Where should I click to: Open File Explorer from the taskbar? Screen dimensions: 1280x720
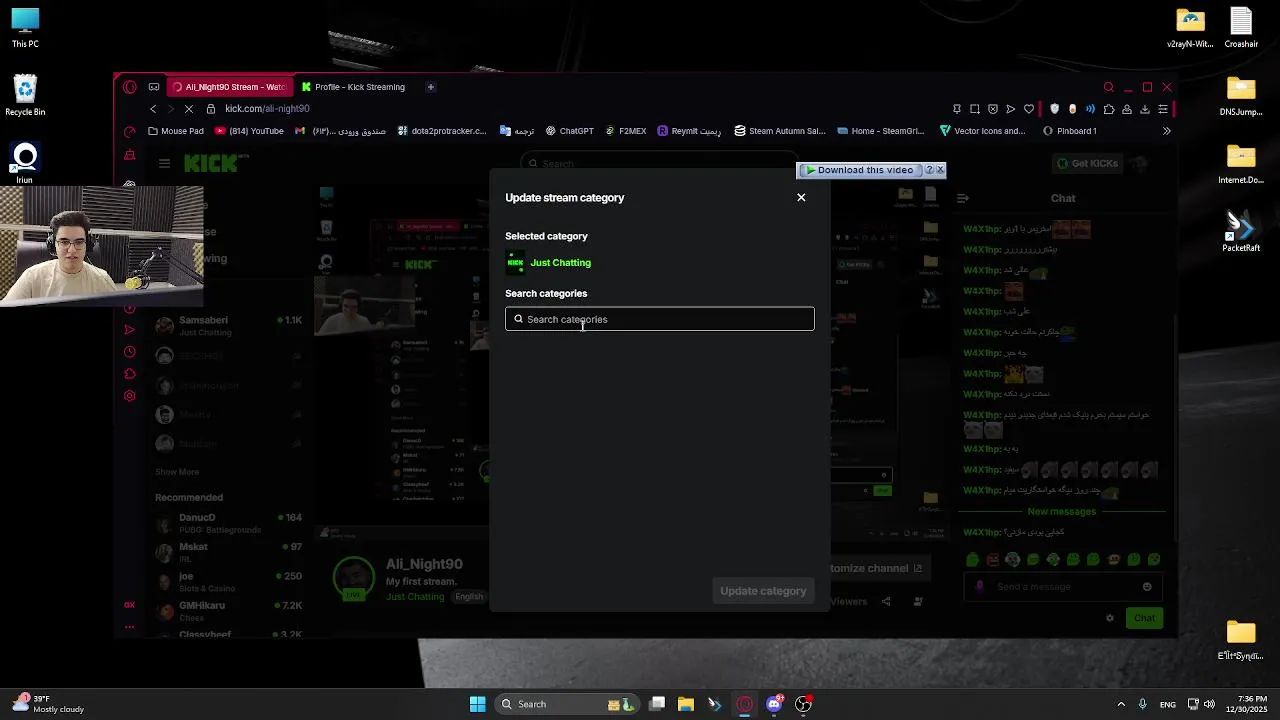(x=686, y=704)
